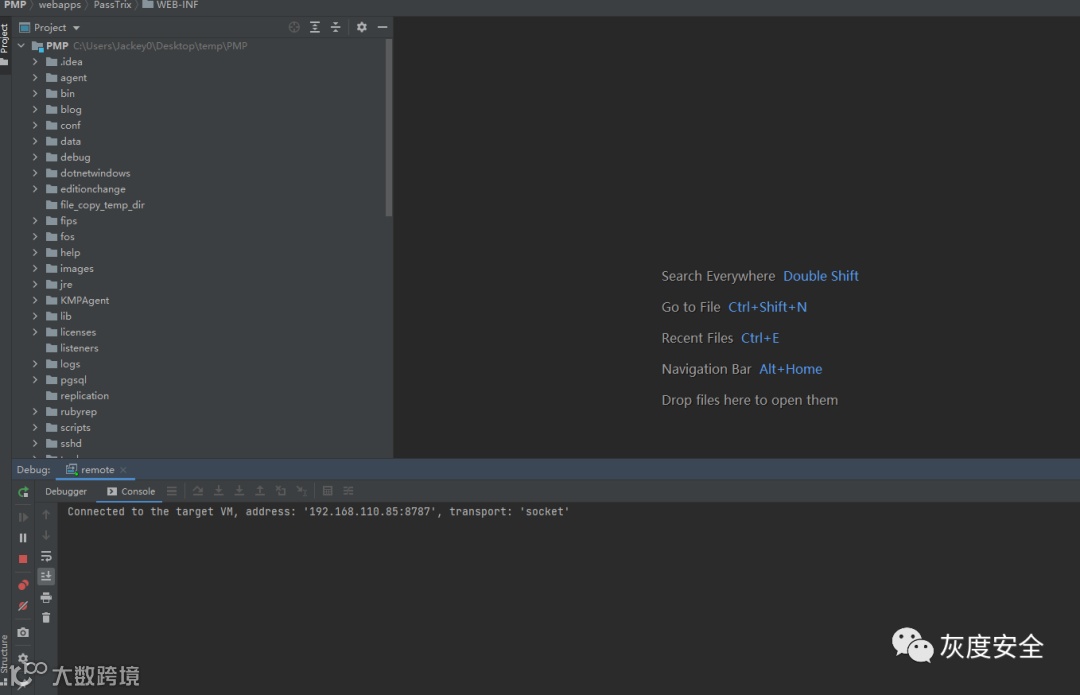Click console Up the Stack Trace arrow
Viewport: 1080px width, 695px height.
46,514
